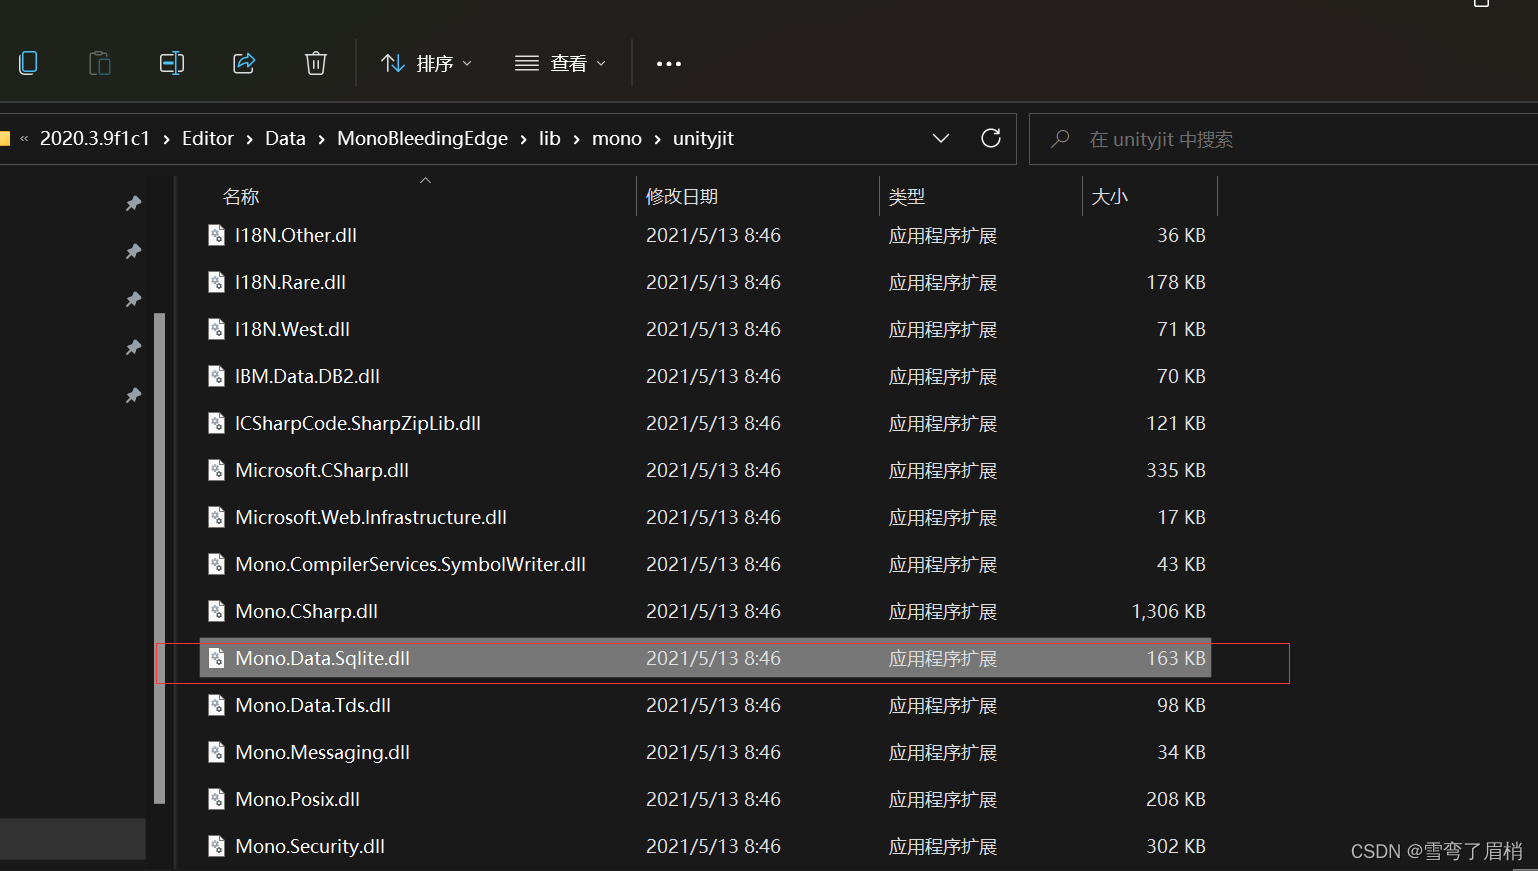
Task: Expand chevron after MonoBleedingEdge in breadcrumb
Action: (x=523, y=139)
